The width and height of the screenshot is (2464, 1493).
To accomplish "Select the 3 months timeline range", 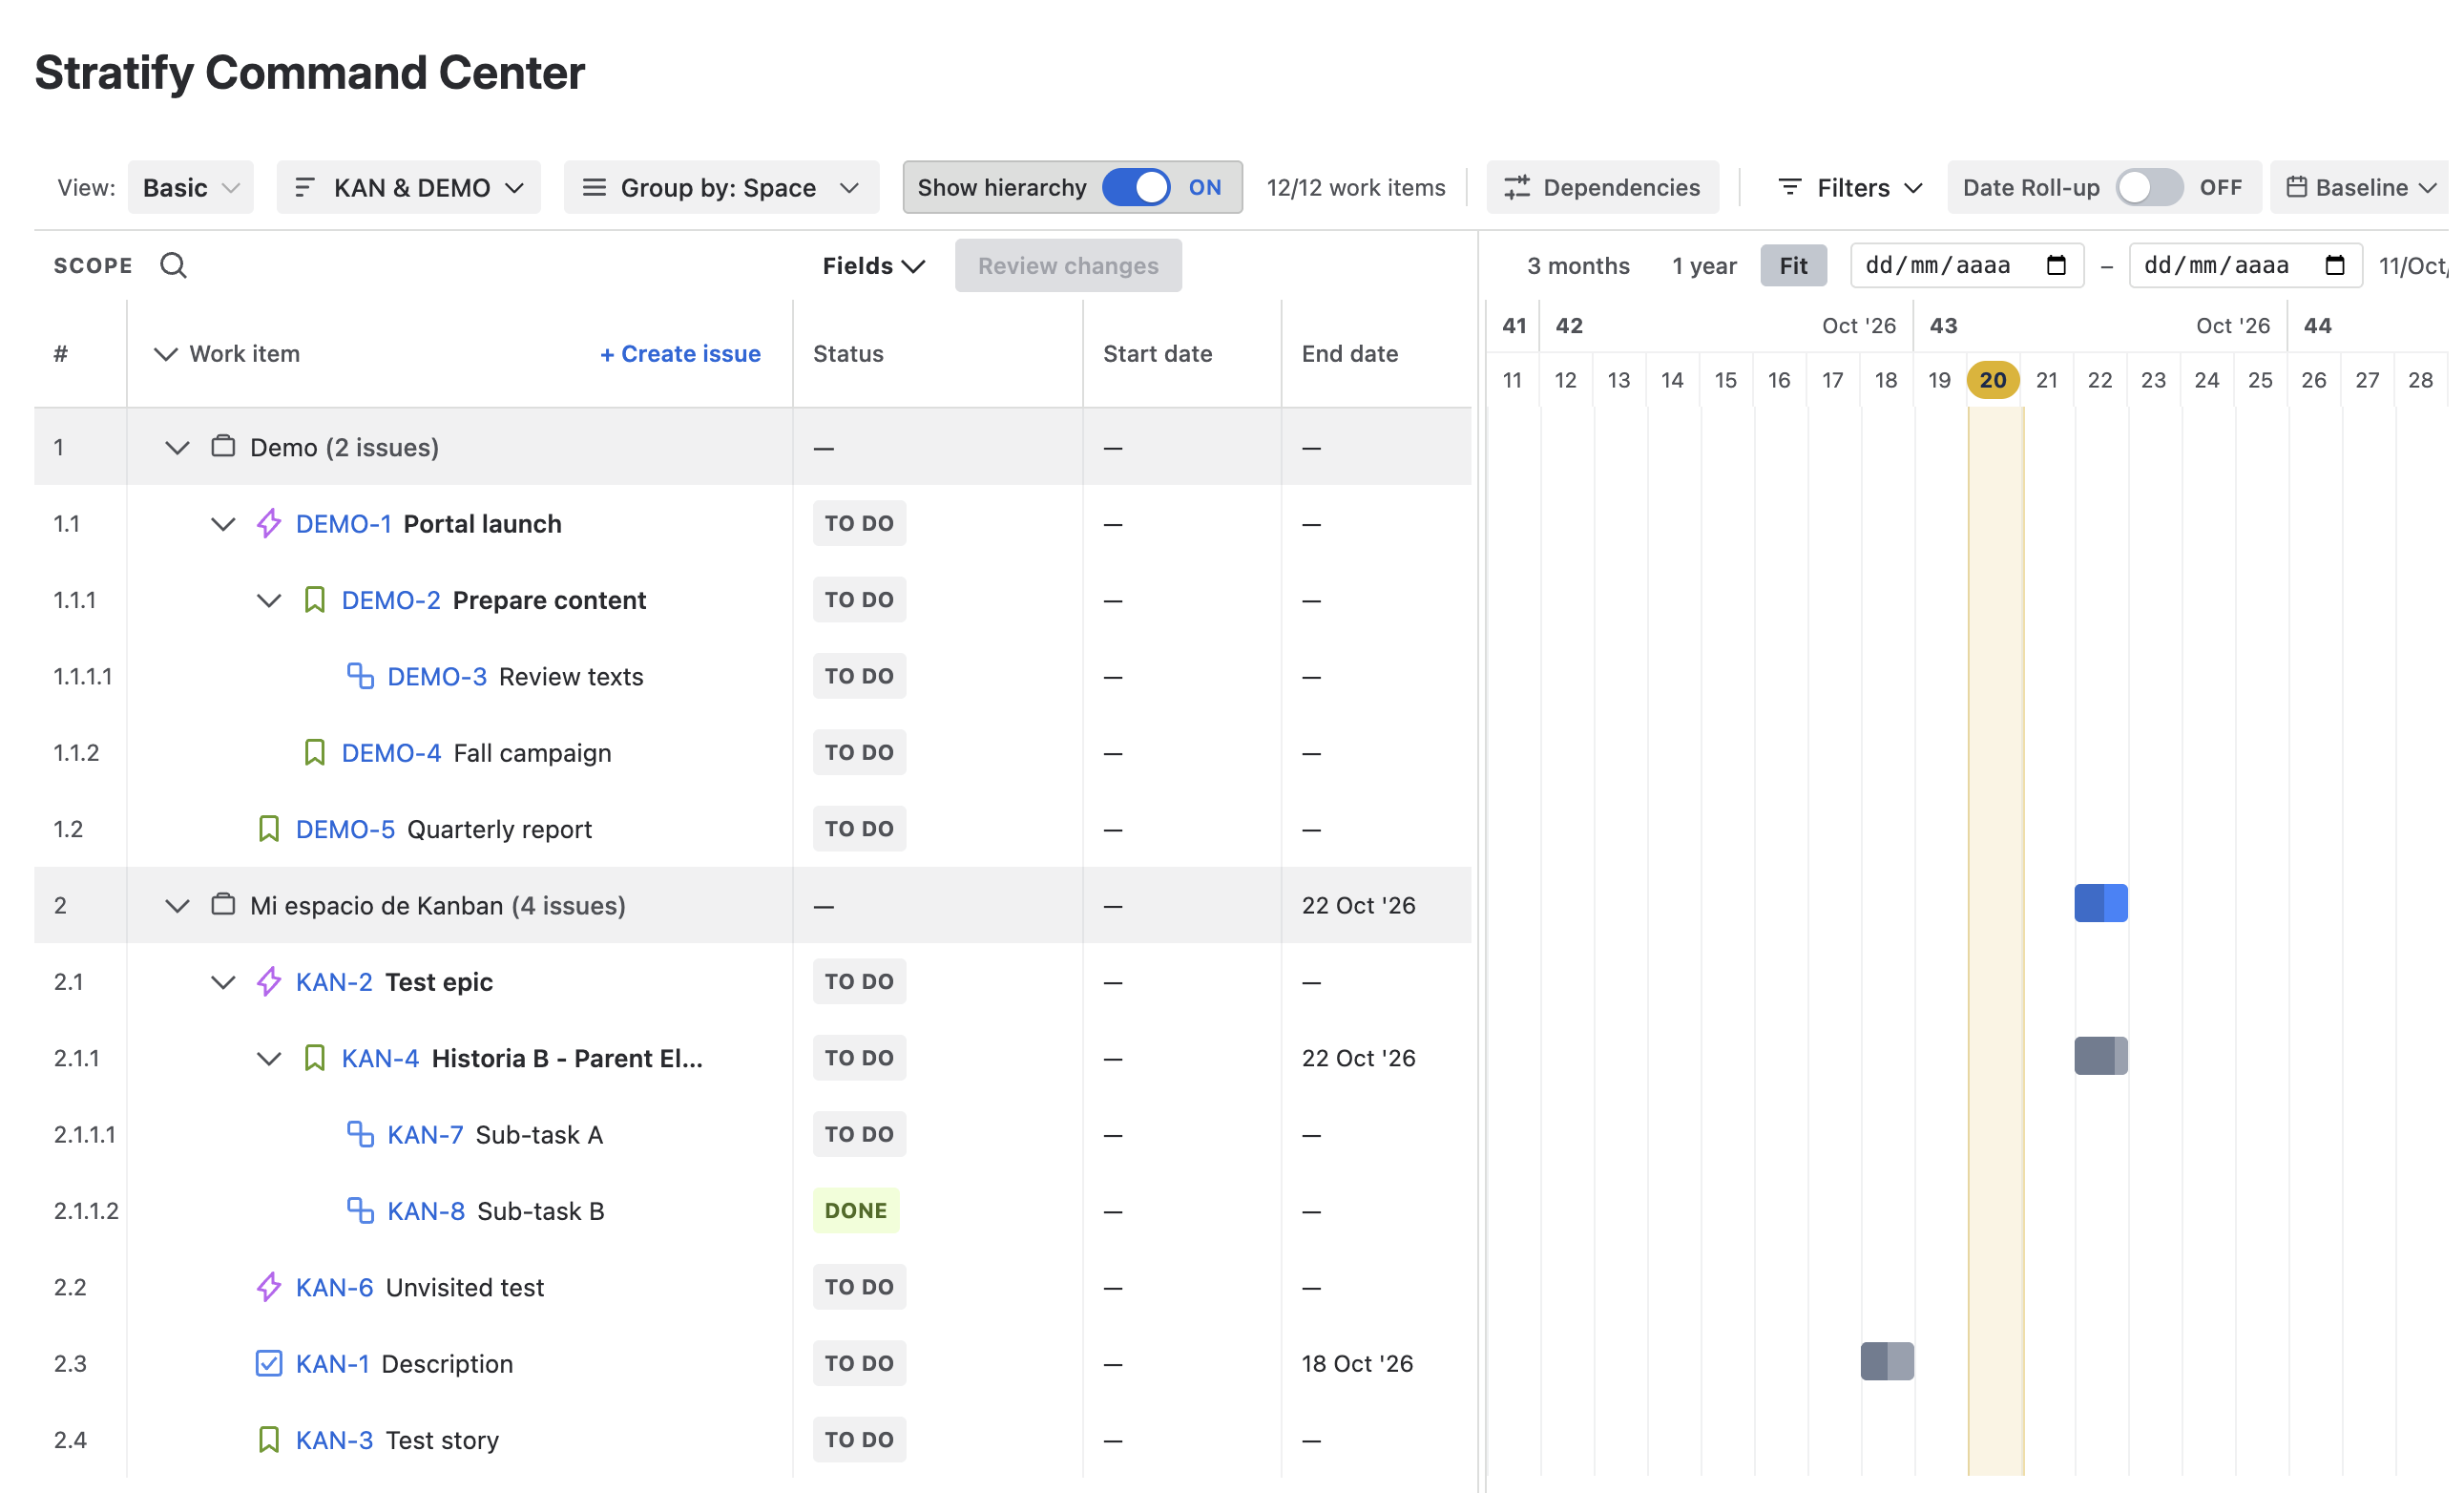I will [x=1578, y=265].
